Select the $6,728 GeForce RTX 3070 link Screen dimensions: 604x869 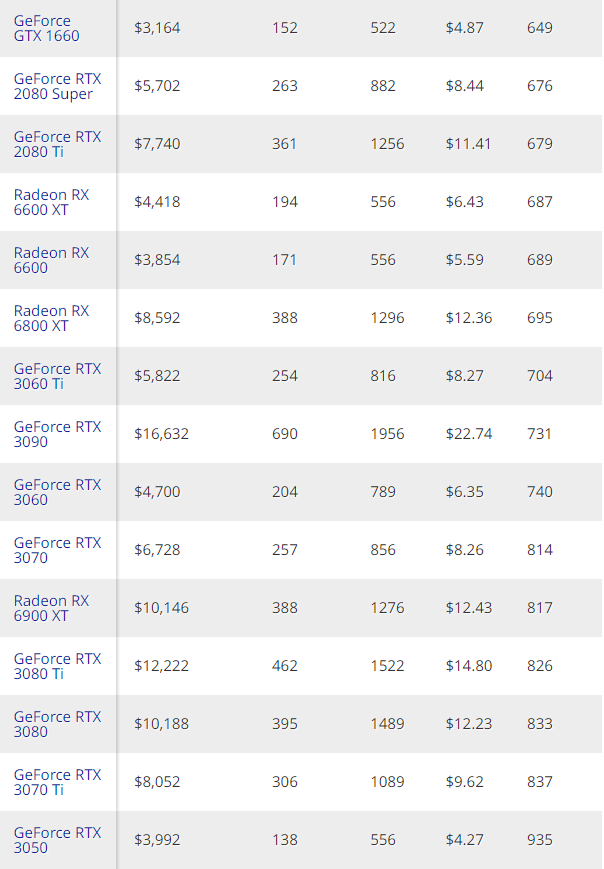[57, 550]
